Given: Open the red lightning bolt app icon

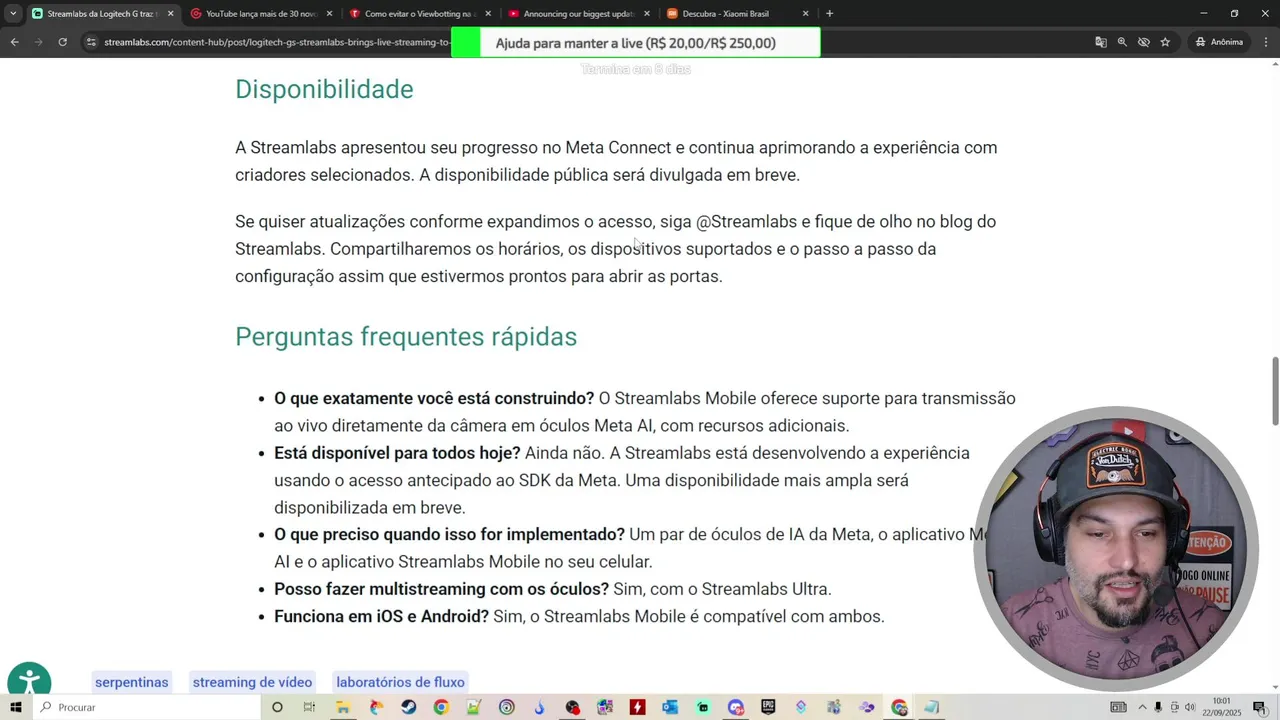Looking at the screenshot, I should click(x=637, y=707).
